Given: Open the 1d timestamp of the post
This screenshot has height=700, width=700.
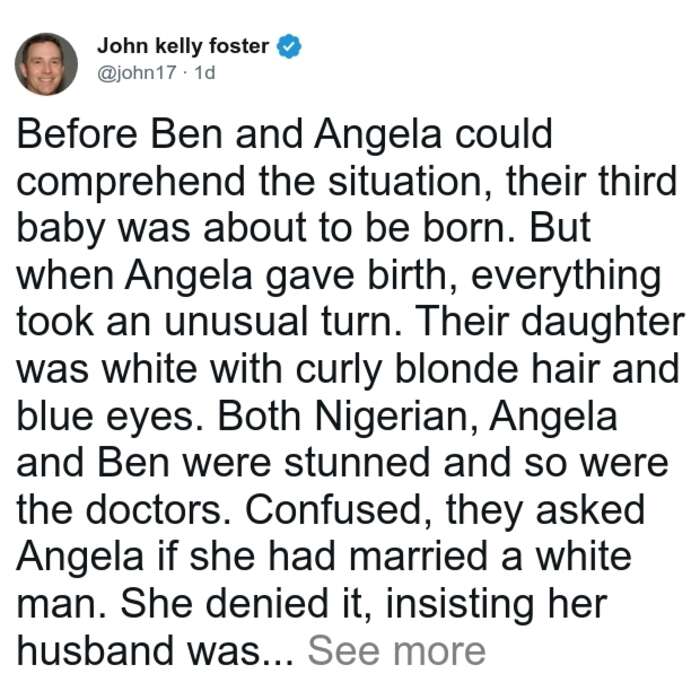Looking at the screenshot, I should [205, 72].
